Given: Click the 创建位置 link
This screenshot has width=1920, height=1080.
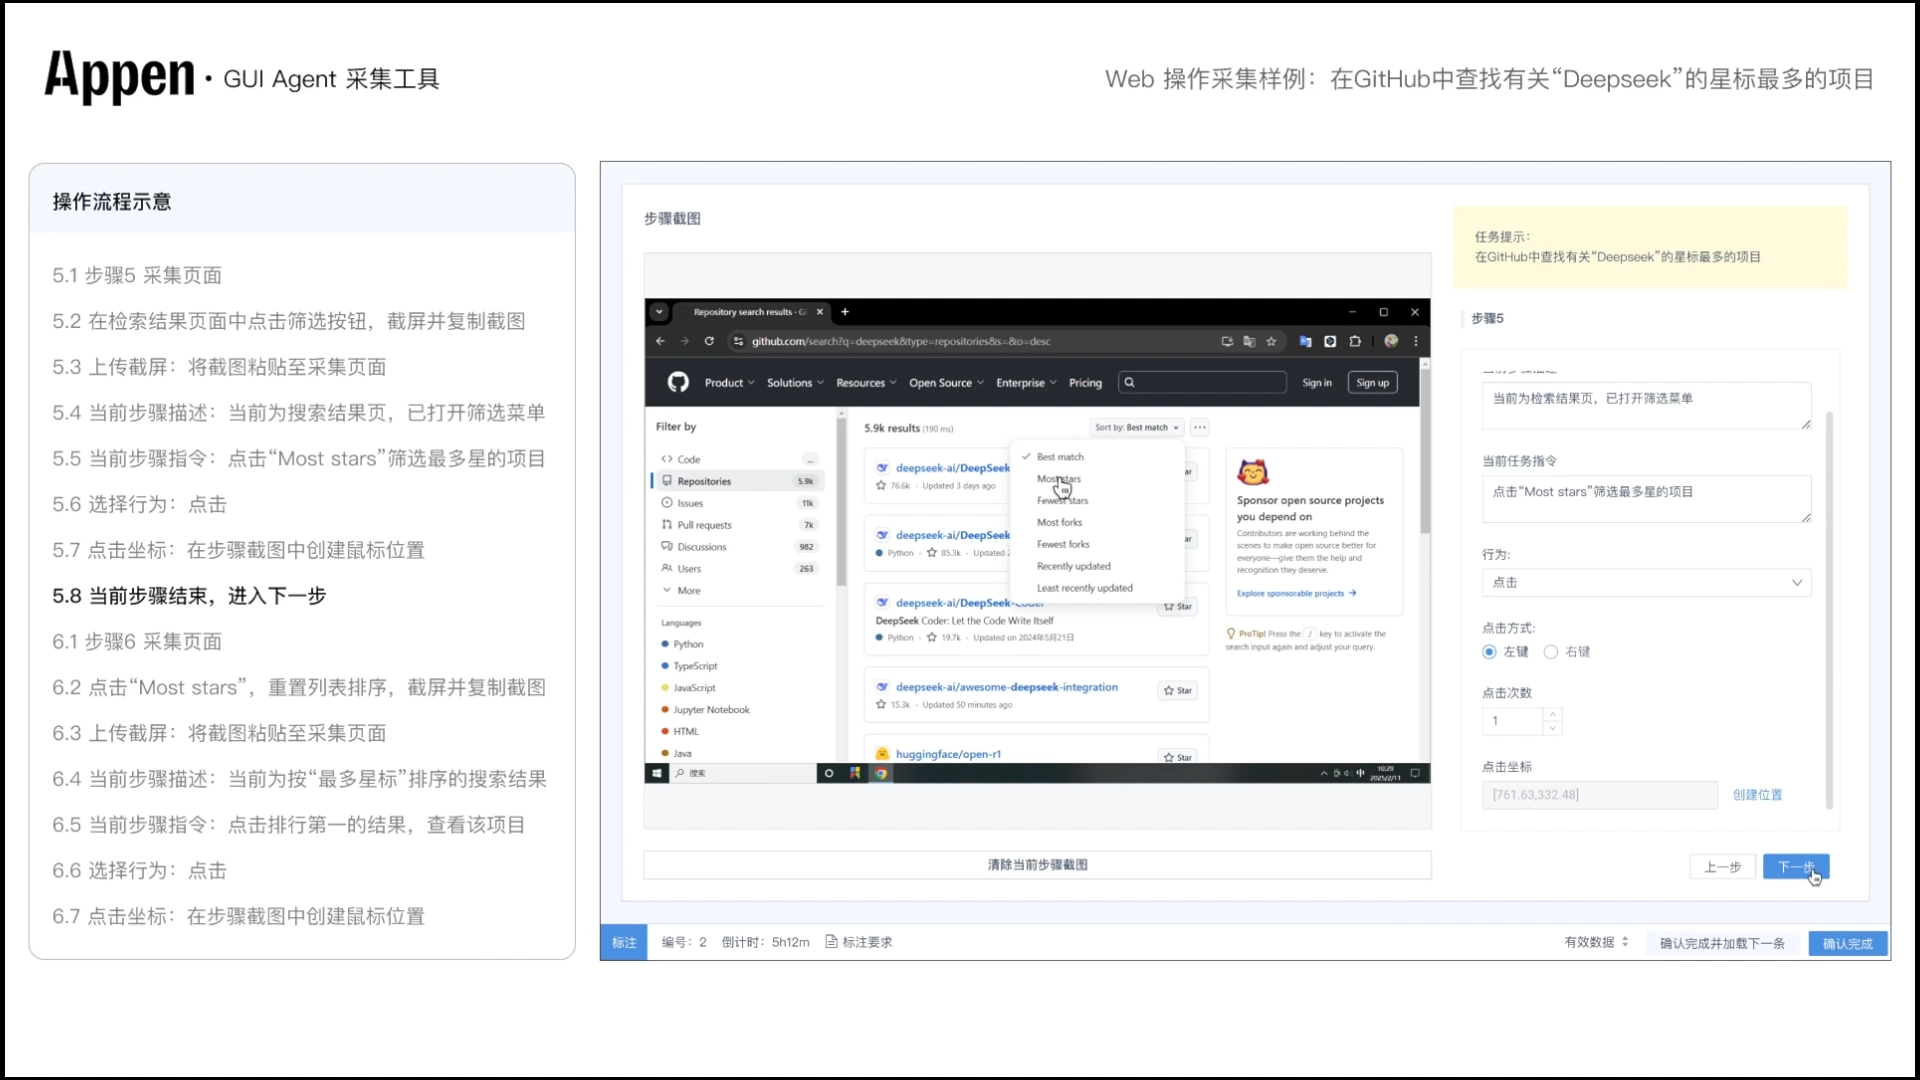Looking at the screenshot, I should tap(1757, 795).
